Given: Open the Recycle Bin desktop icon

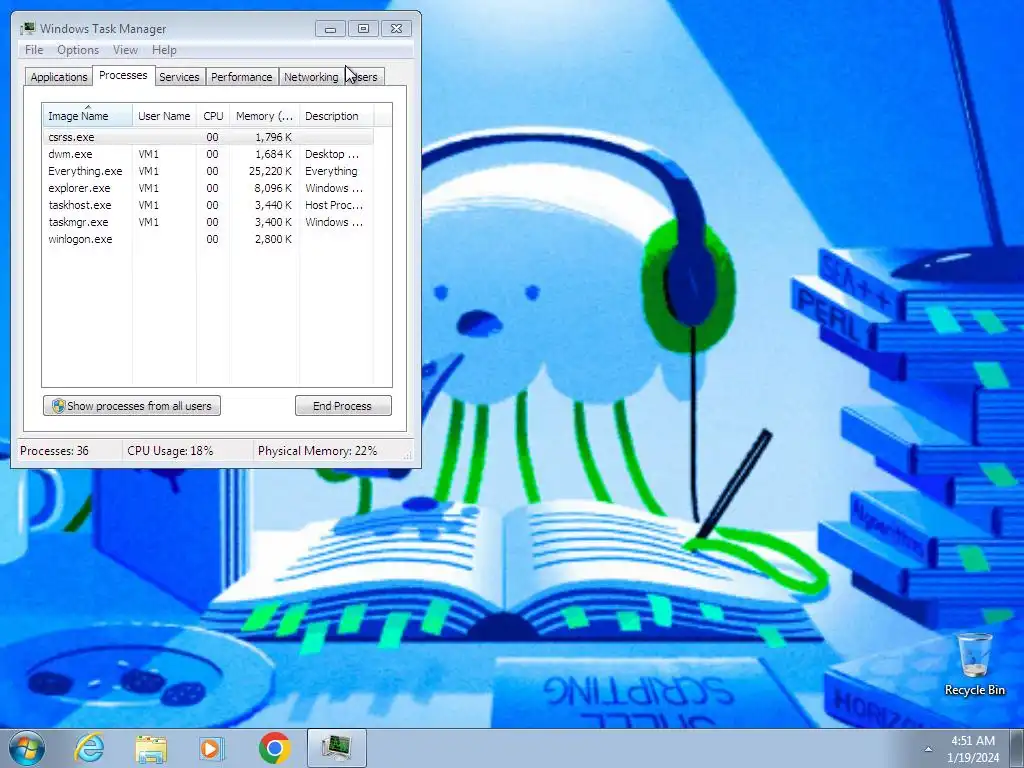Looking at the screenshot, I should (974, 664).
